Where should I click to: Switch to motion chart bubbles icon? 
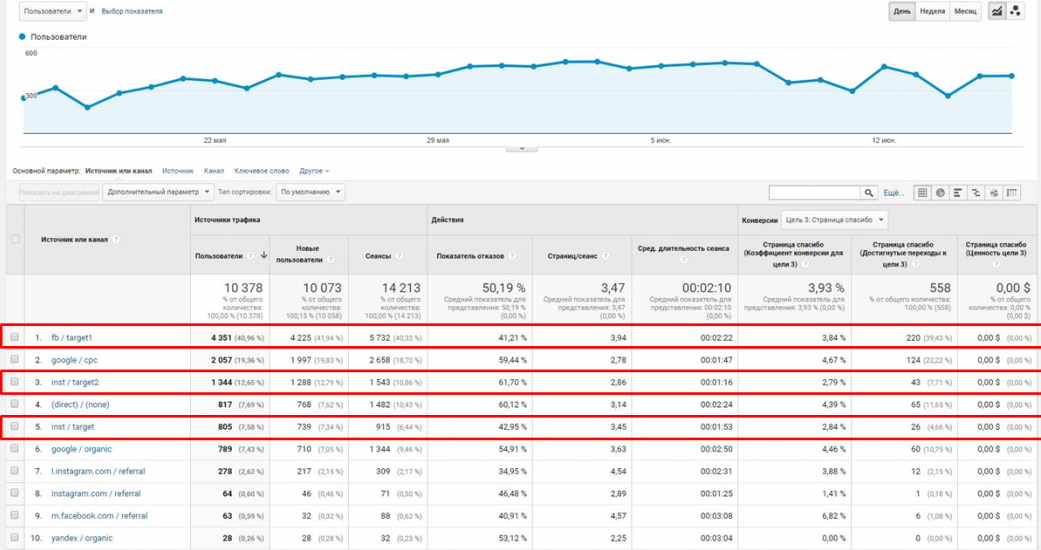(x=1015, y=11)
